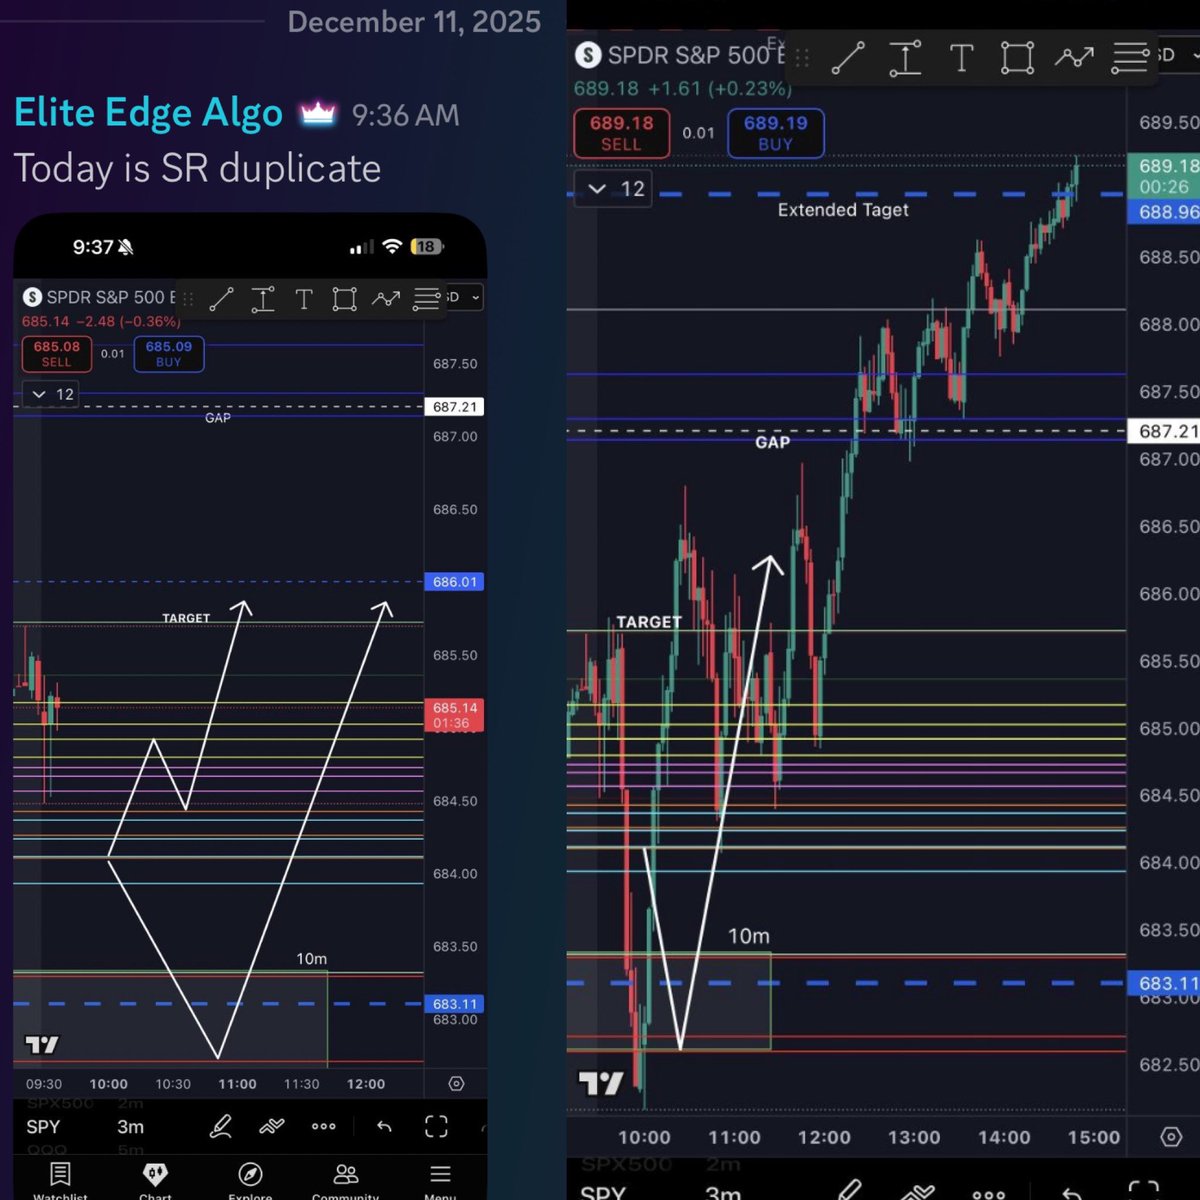Tap the pencil draw icon in left chart bottom bar
The height and width of the screenshot is (1200, 1200).
click(221, 1127)
